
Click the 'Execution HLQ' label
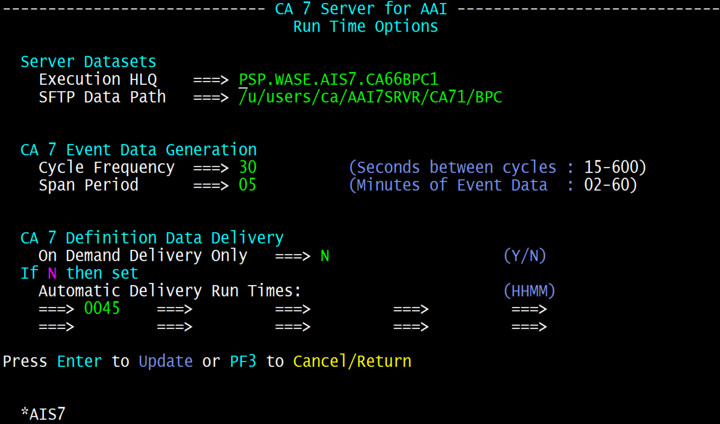tap(97, 79)
